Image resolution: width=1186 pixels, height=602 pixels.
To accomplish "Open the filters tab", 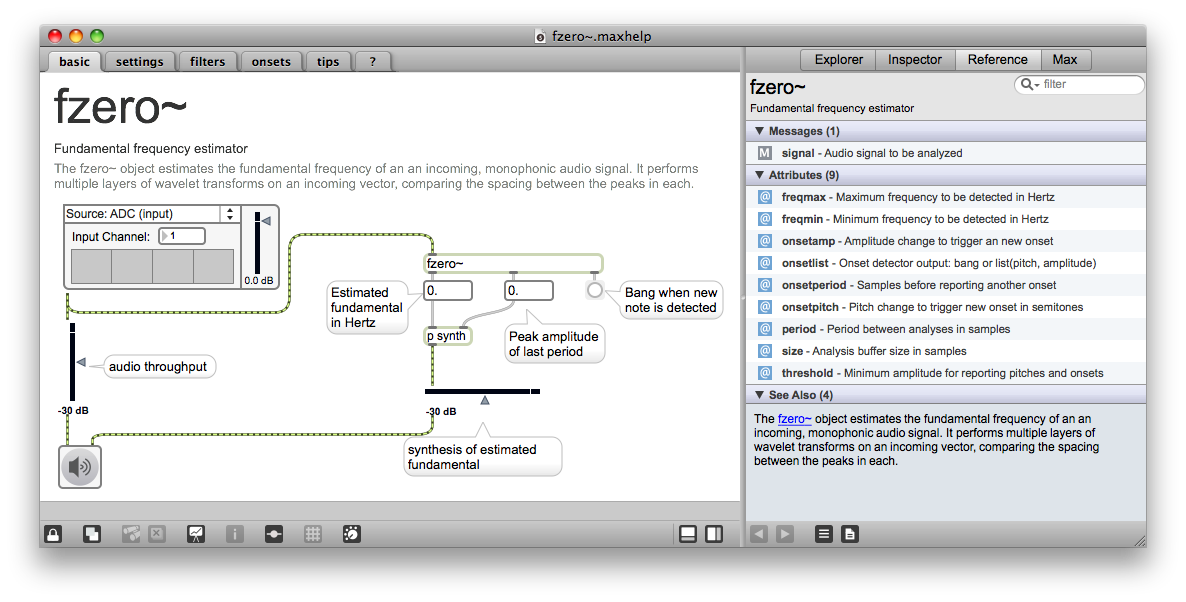I will [207, 62].
